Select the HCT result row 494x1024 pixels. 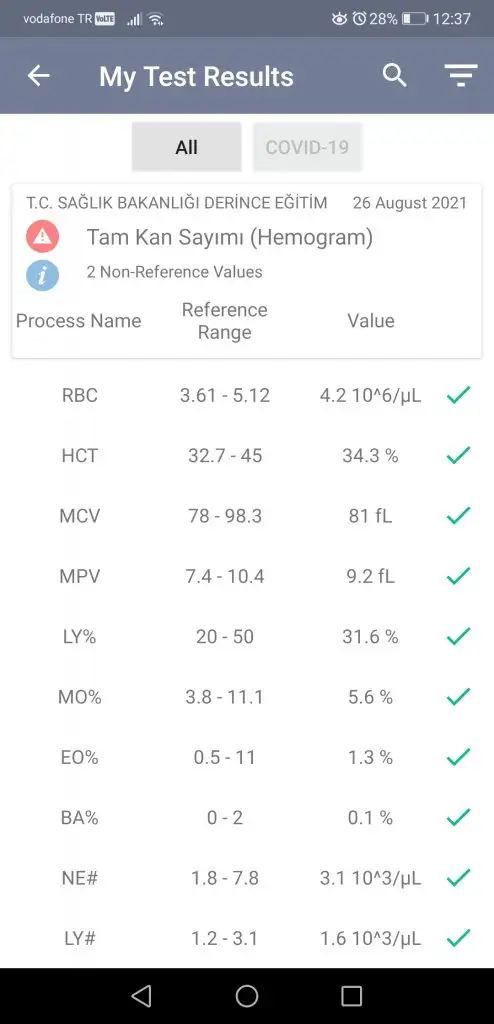pyautogui.click(x=247, y=455)
